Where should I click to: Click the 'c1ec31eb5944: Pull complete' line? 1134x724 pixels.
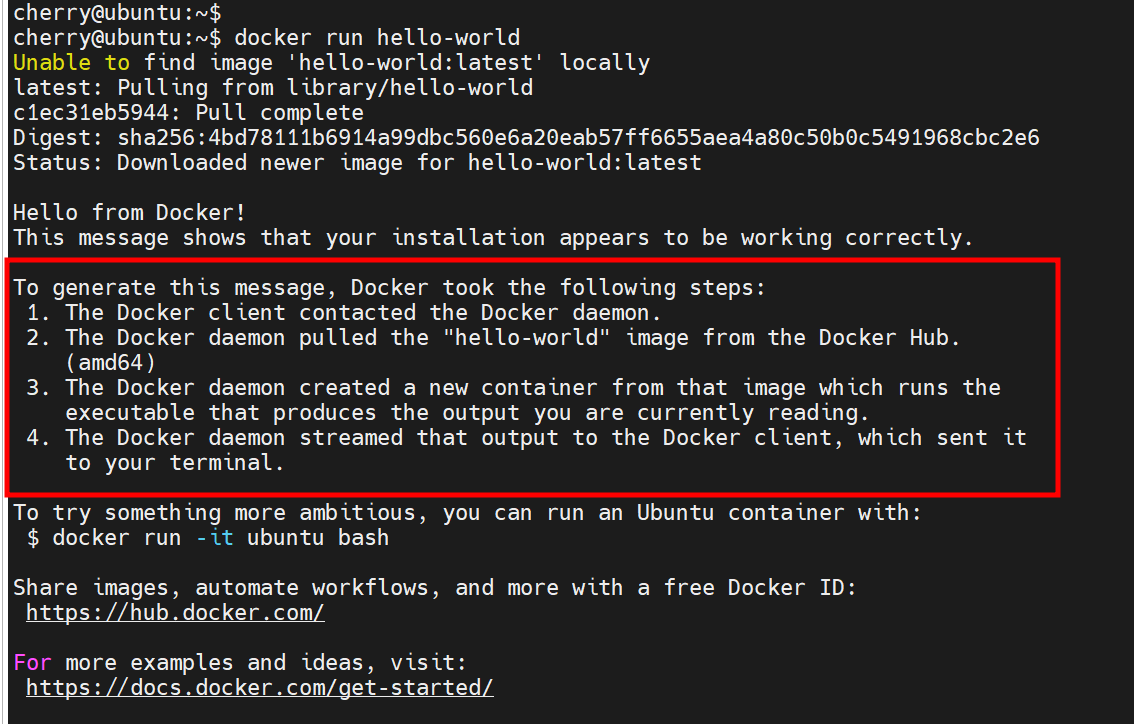[188, 112]
